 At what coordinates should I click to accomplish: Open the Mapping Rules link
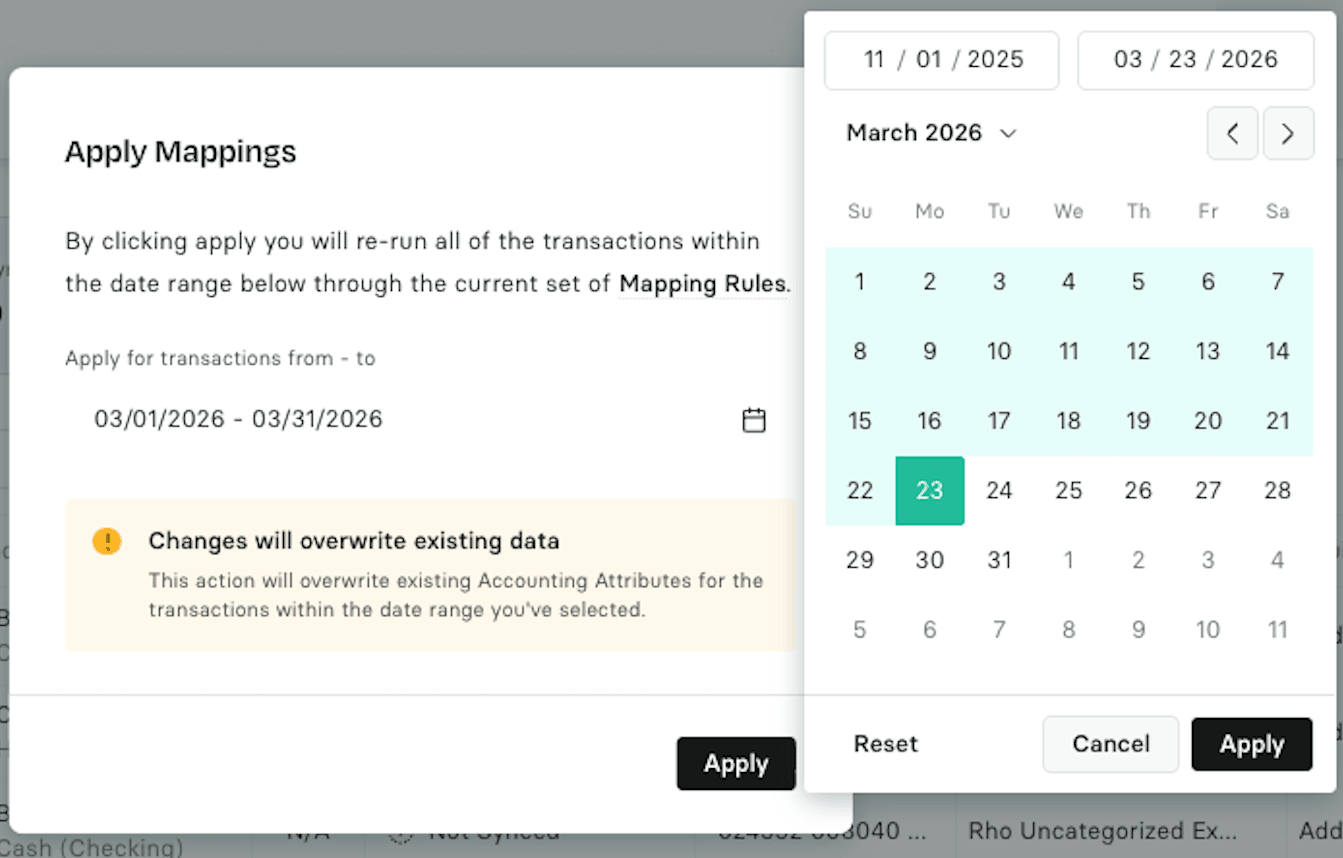click(702, 284)
